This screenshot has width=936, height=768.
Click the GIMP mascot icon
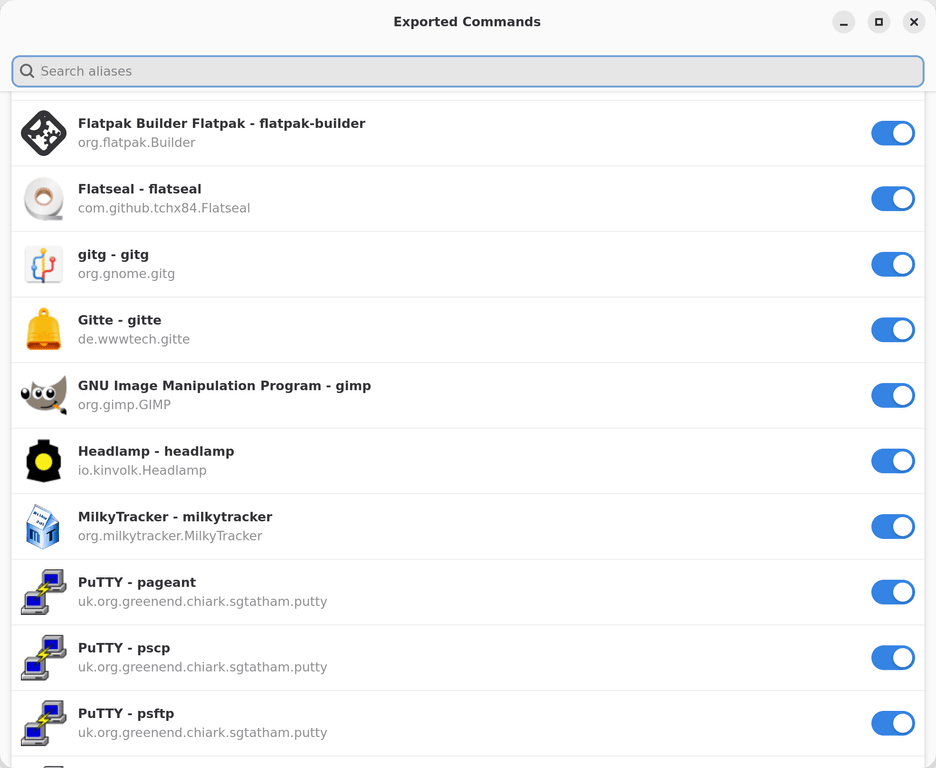coord(44,395)
